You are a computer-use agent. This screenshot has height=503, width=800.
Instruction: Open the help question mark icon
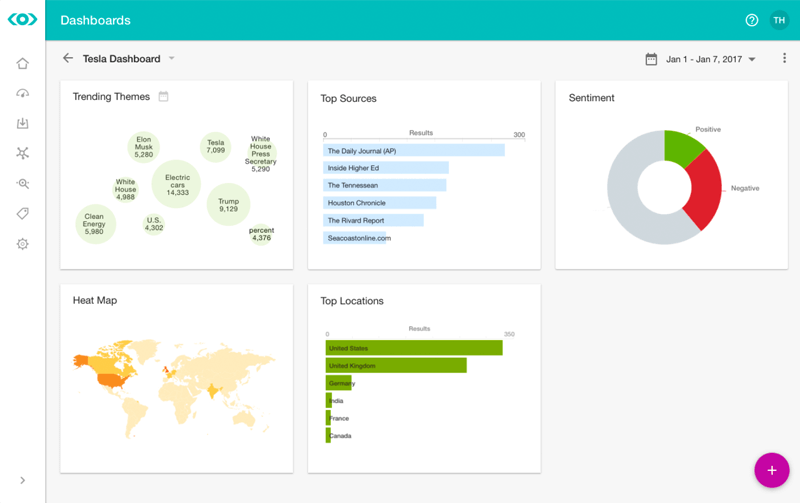(x=752, y=20)
